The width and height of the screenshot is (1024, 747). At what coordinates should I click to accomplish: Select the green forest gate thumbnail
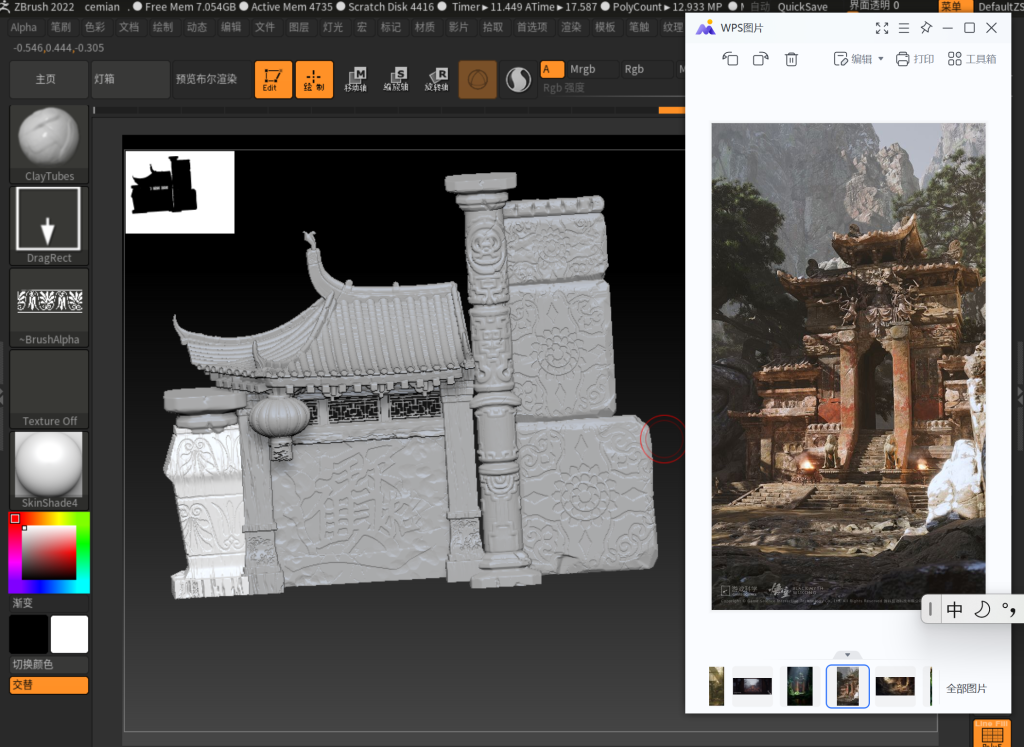click(x=799, y=686)
